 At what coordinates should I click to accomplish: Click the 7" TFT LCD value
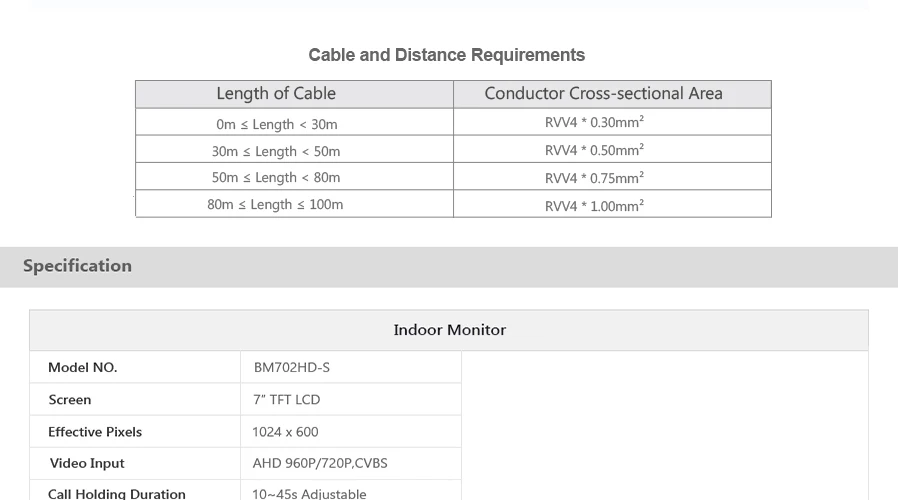click(x=286, y=400)
